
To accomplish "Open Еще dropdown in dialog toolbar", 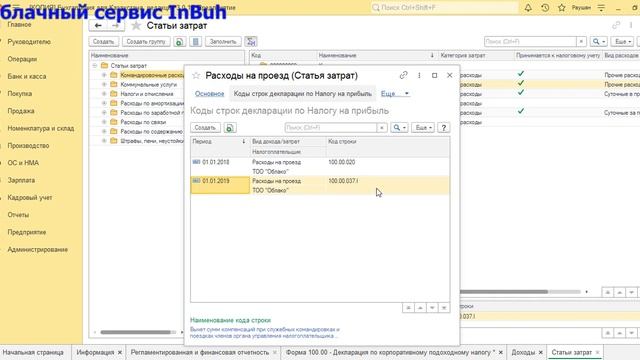I will click(423, 128).
